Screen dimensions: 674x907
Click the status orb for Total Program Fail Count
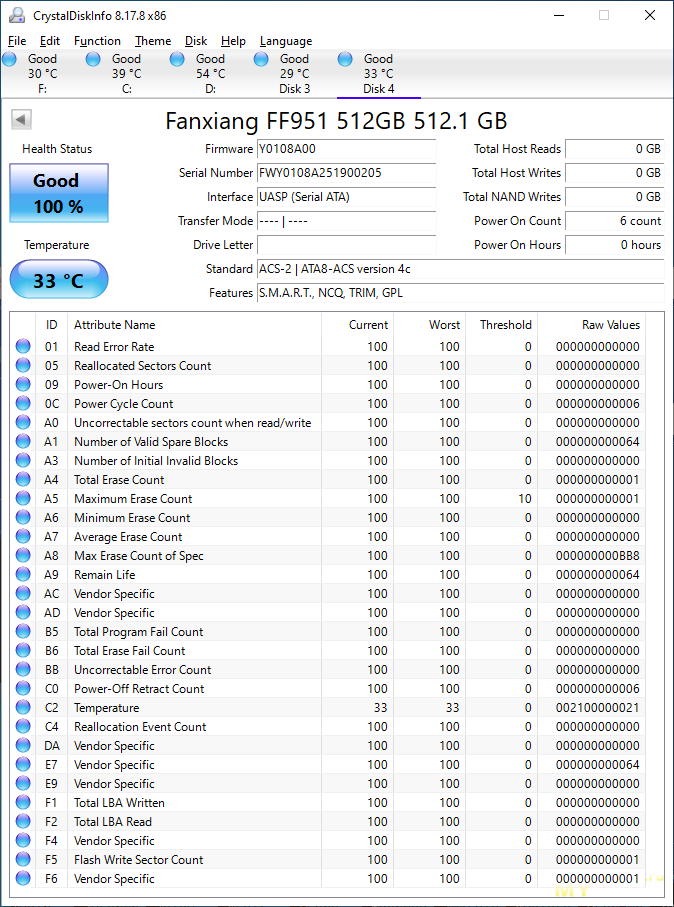point(23,632)
